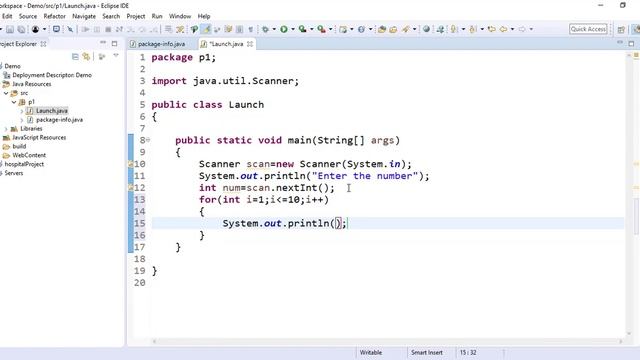The image size is (640, 360).
Task: Click the Run with Coverage icon
Action: pyautogui.click(x=302, y=29)
